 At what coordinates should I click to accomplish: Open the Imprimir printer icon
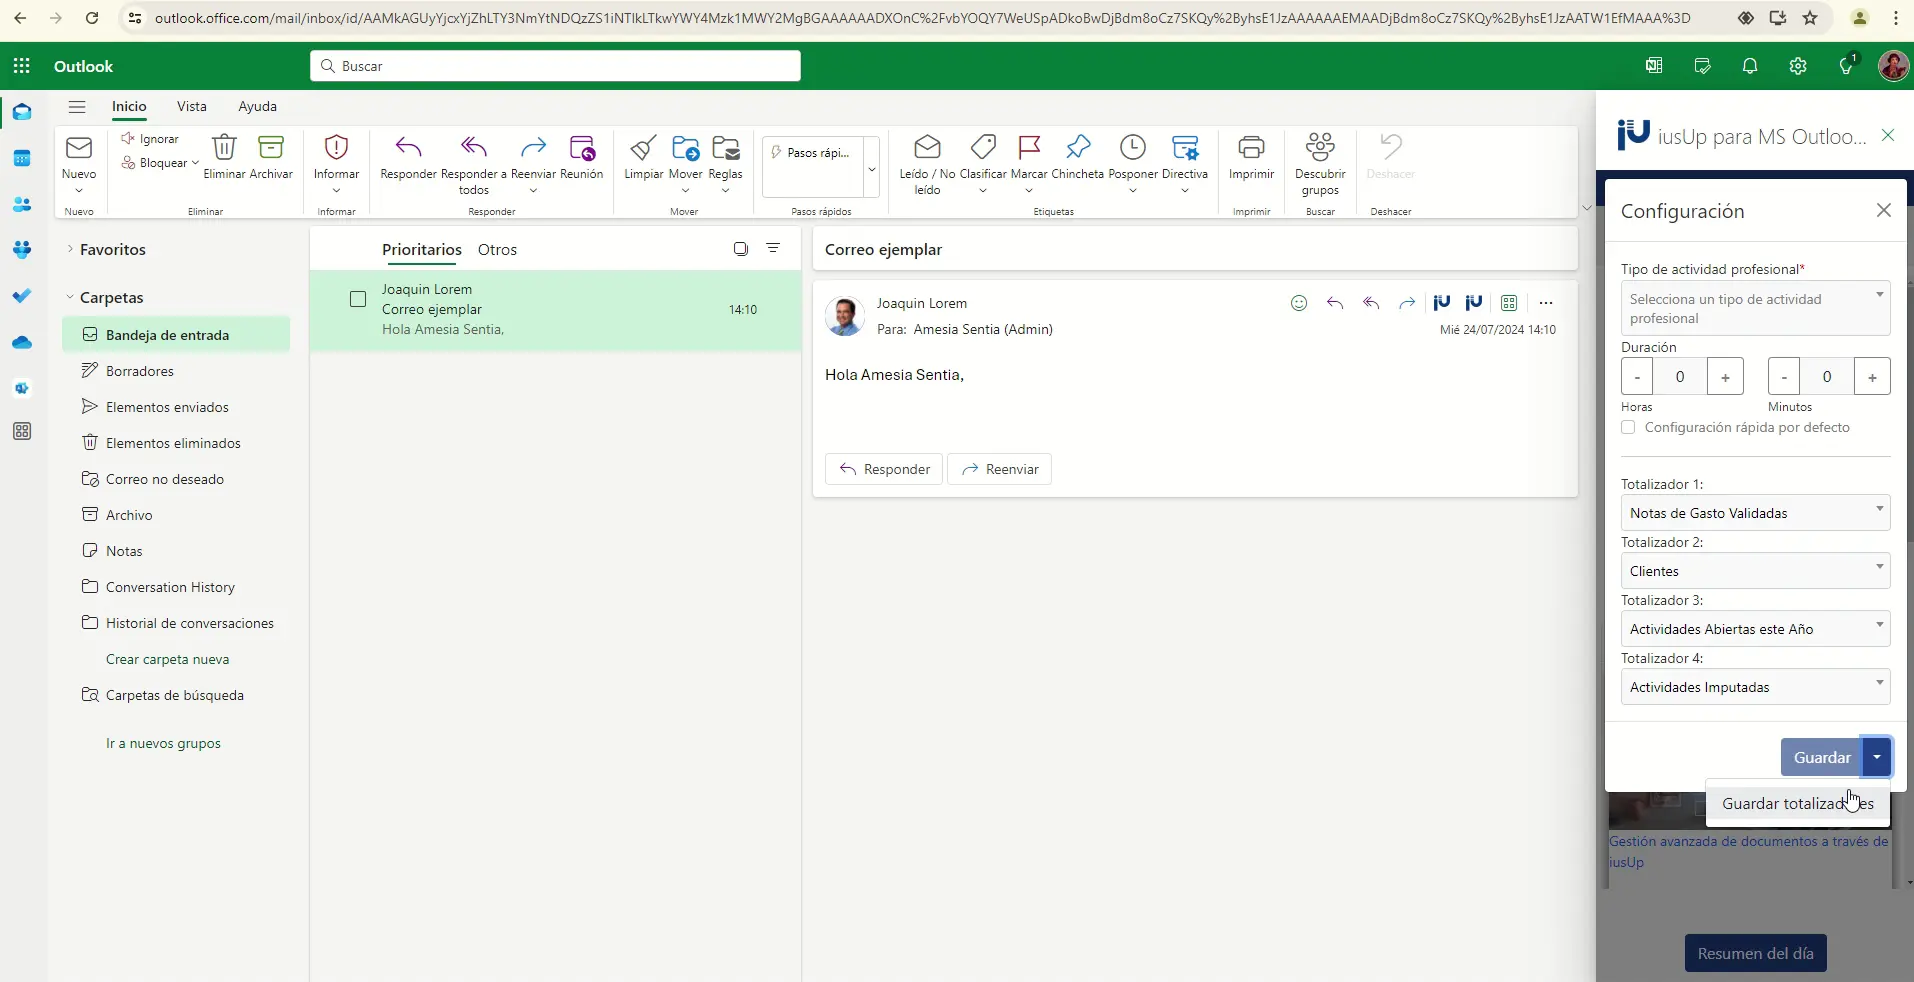tap(1251, 149)
